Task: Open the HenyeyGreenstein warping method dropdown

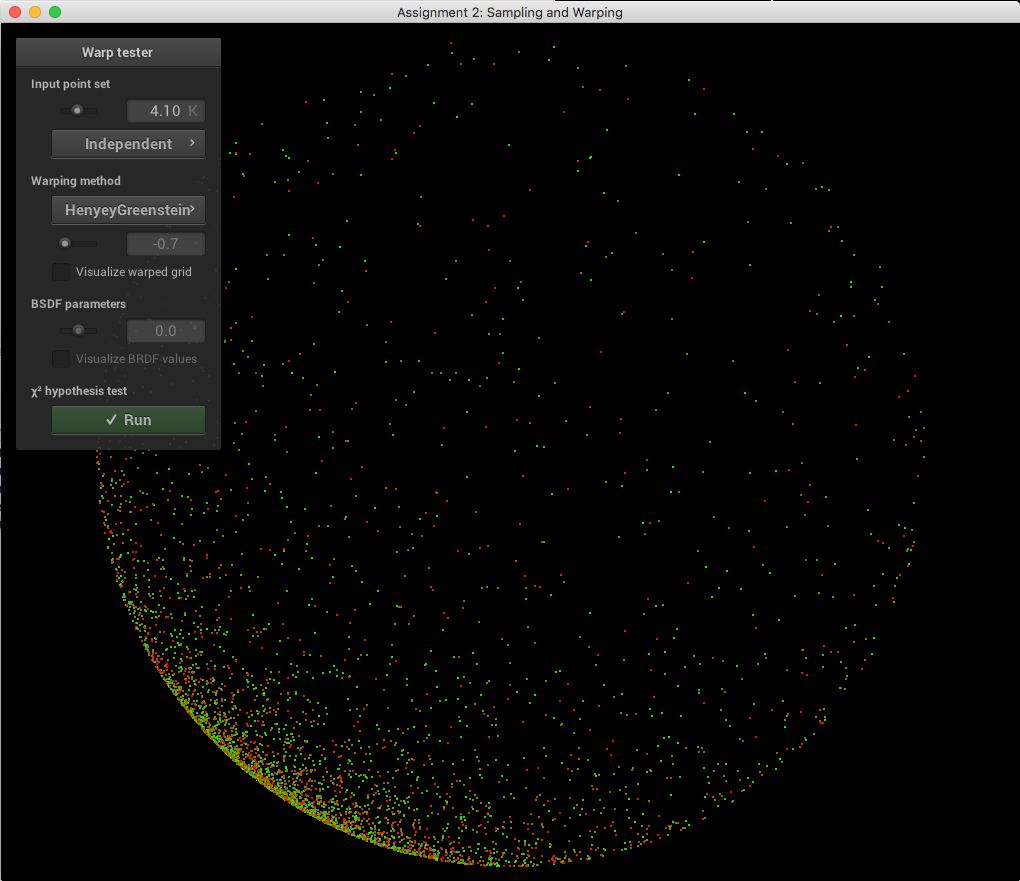Action: point(128,210)
